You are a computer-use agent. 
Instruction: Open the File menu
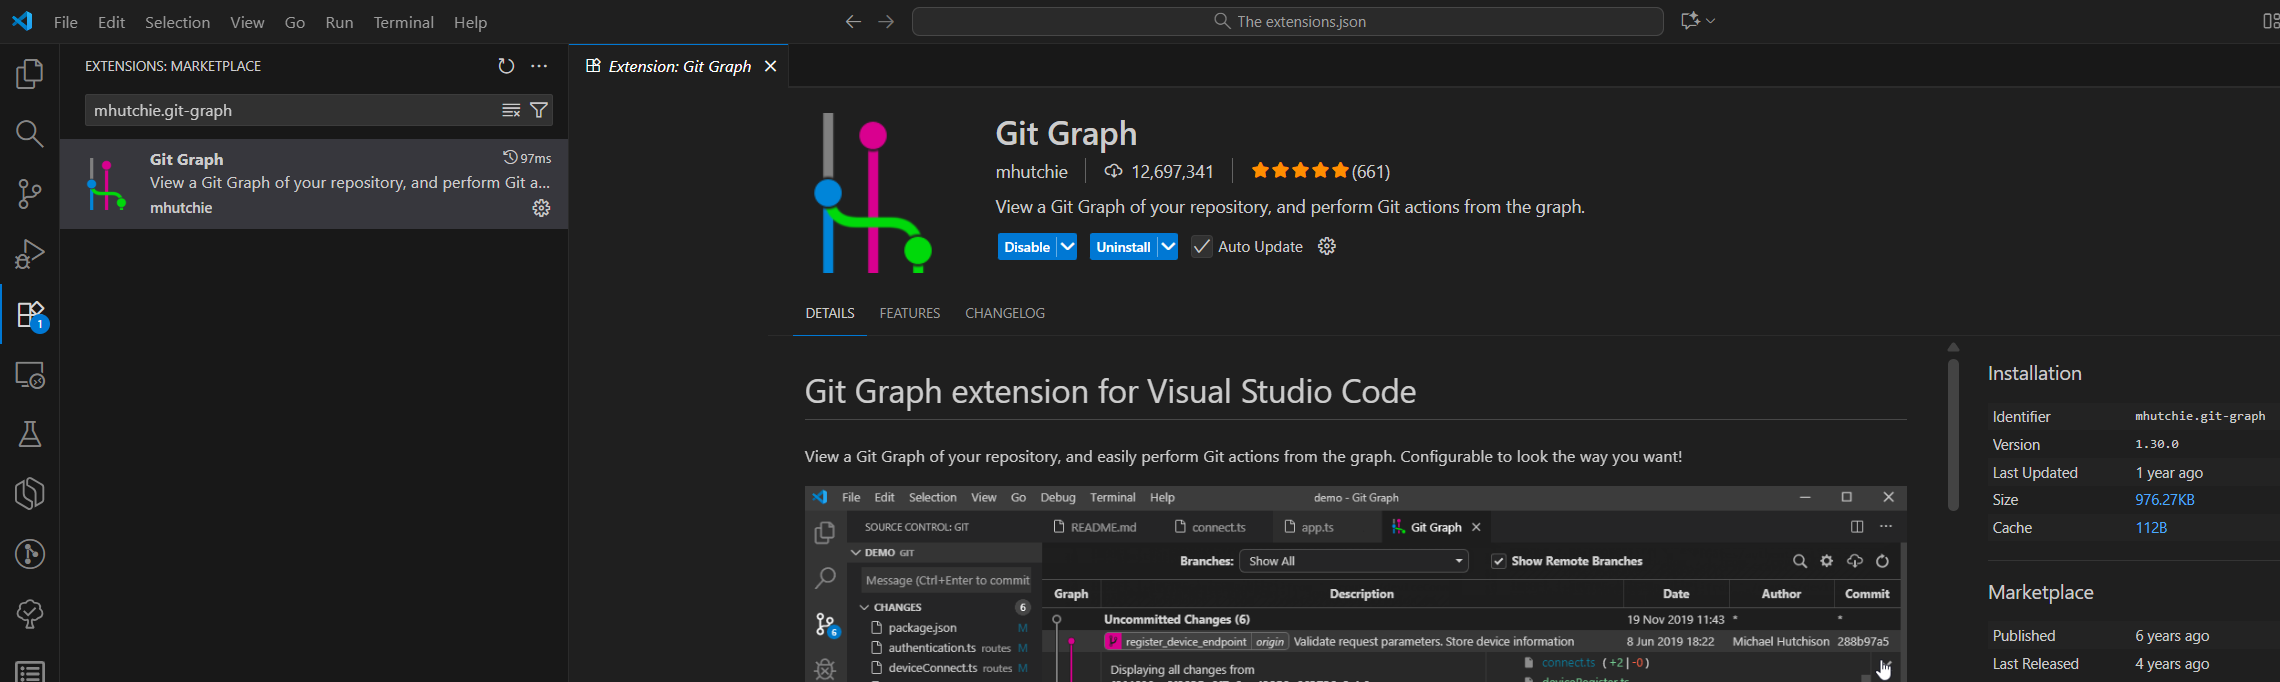click(x=66, y=22)
